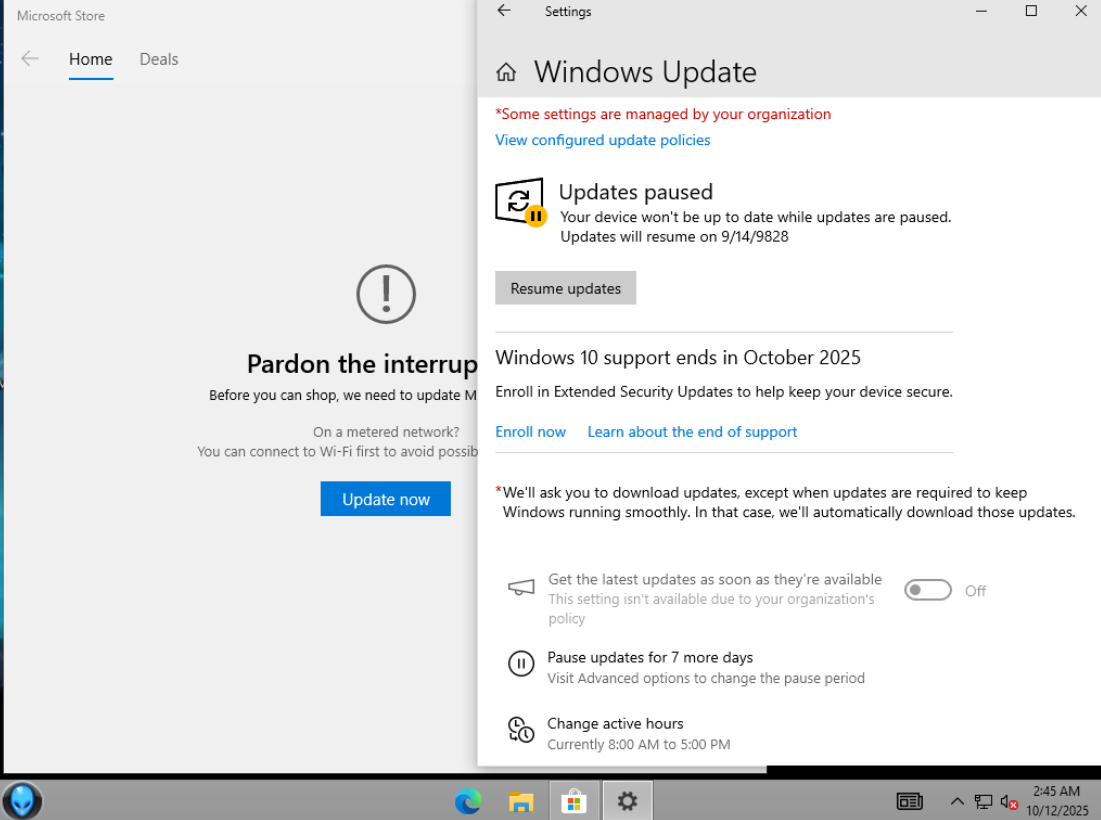
Task: Click the muted volume tray icon
Action: (1009, 801)
